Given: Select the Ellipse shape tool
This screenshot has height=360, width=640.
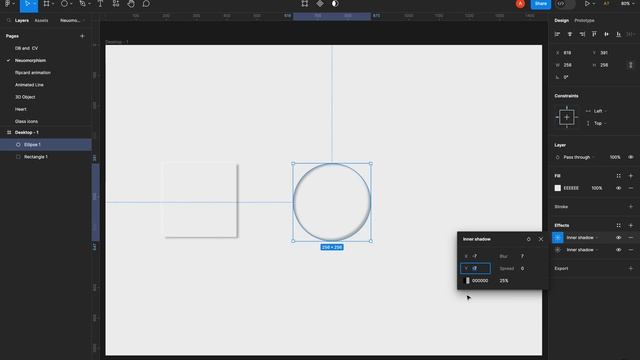Looking at the screenshot, I should [x=64, y=4].
